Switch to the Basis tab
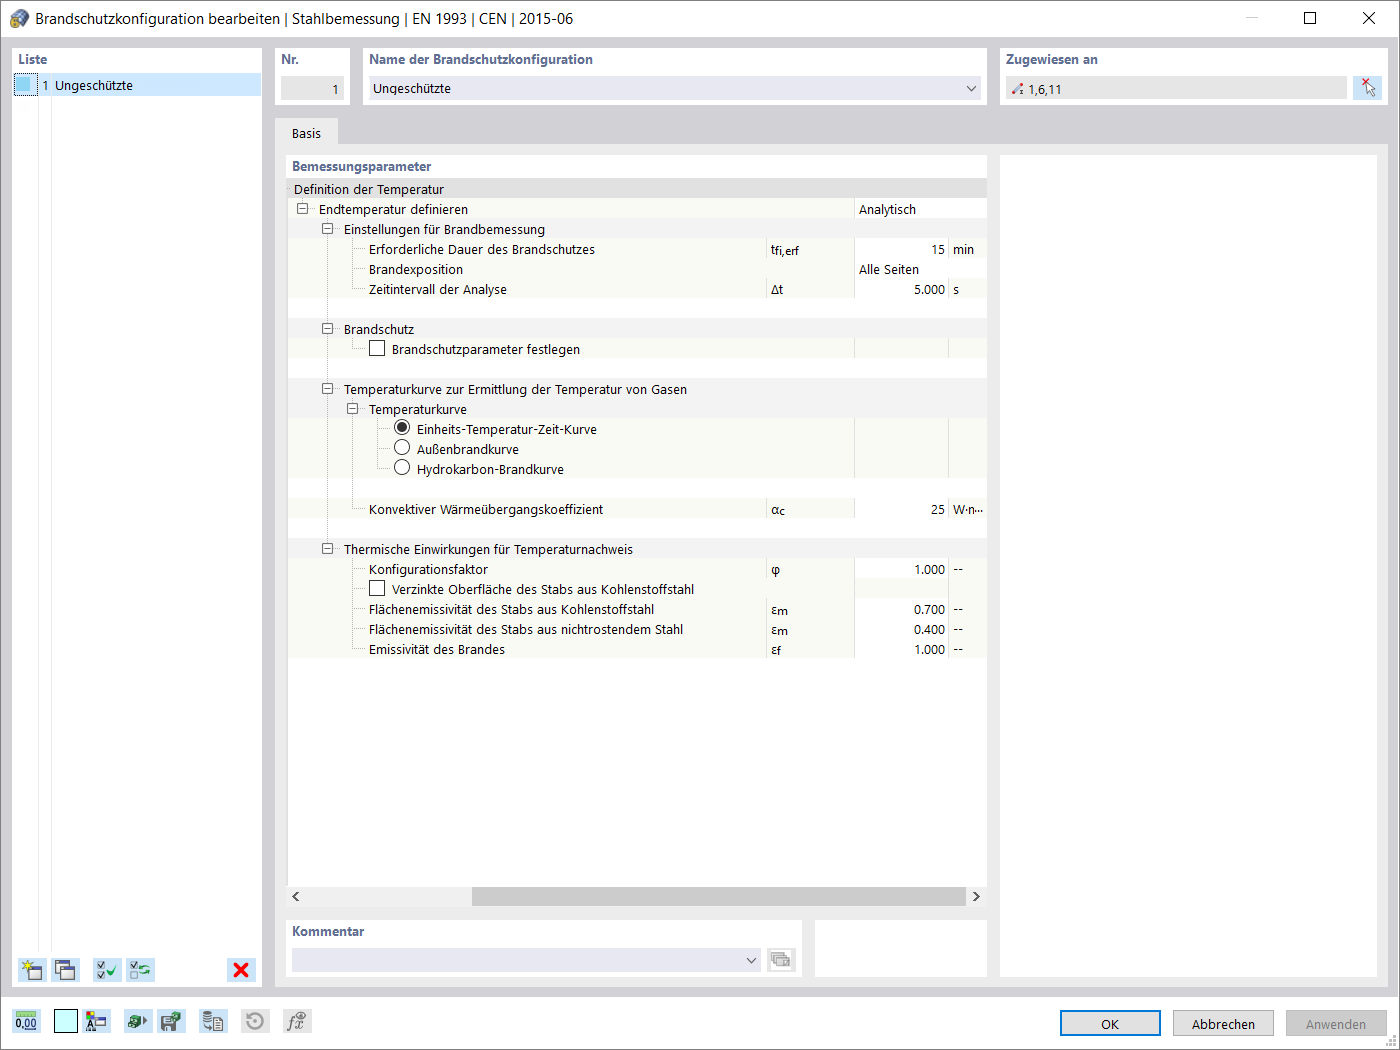Image resolution: width=1400 pixels, height=1050 pixels. [307, 133]
